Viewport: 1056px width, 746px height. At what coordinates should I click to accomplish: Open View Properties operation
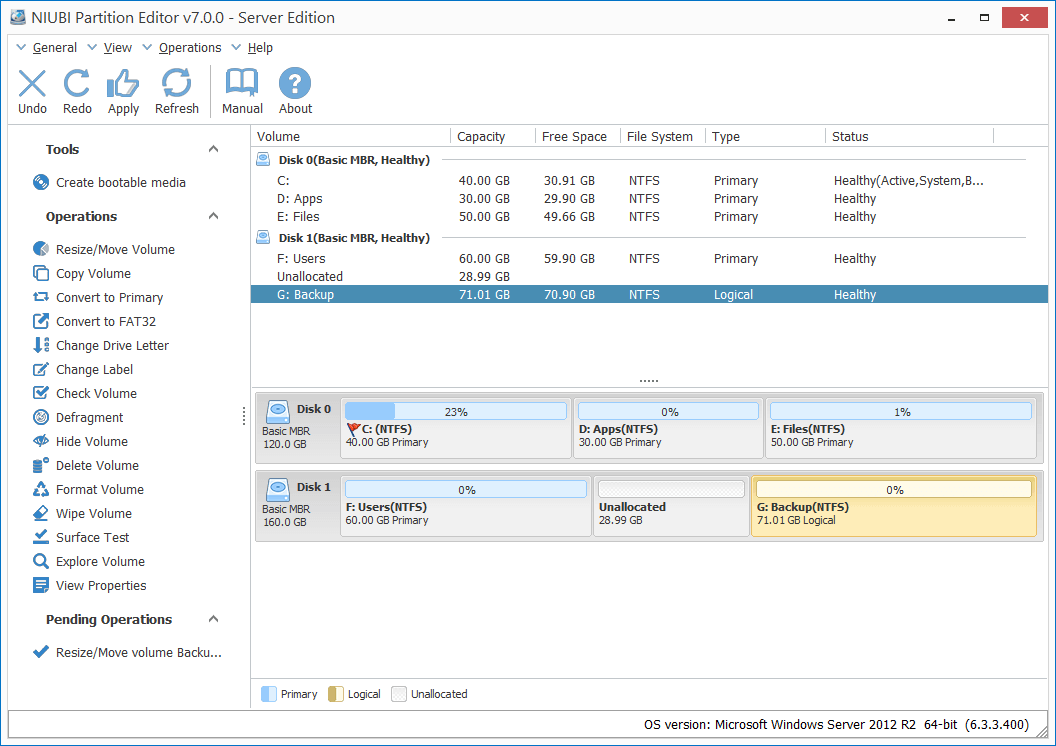coord(90,586)
